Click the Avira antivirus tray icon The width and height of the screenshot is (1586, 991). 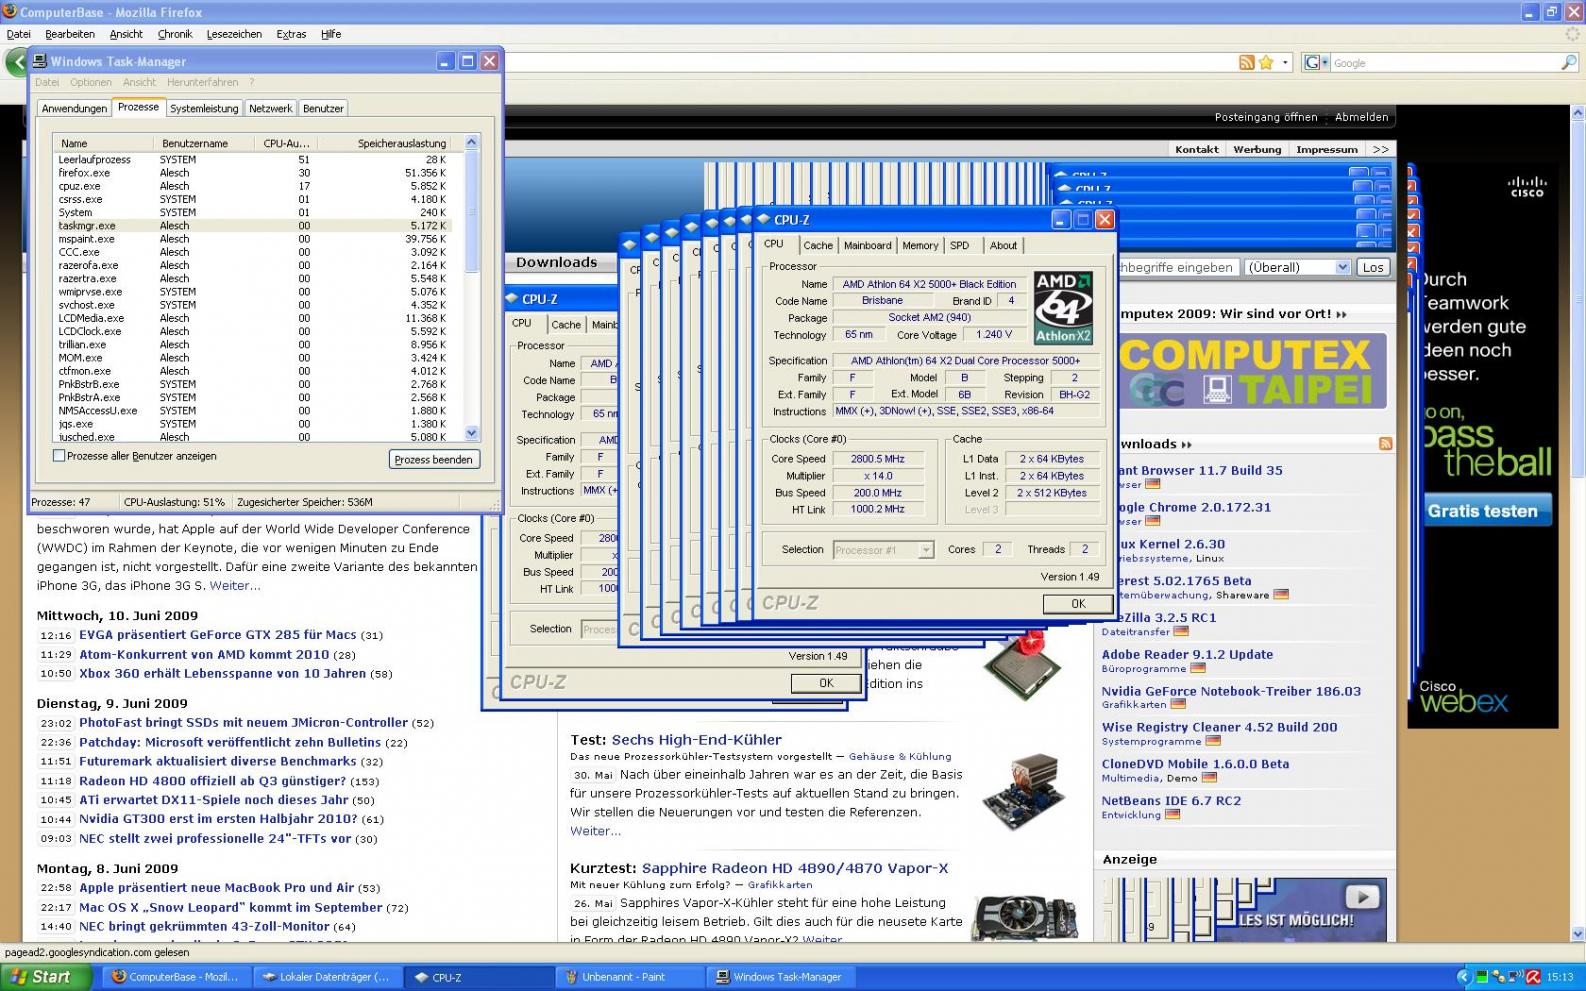point(1532,977)
